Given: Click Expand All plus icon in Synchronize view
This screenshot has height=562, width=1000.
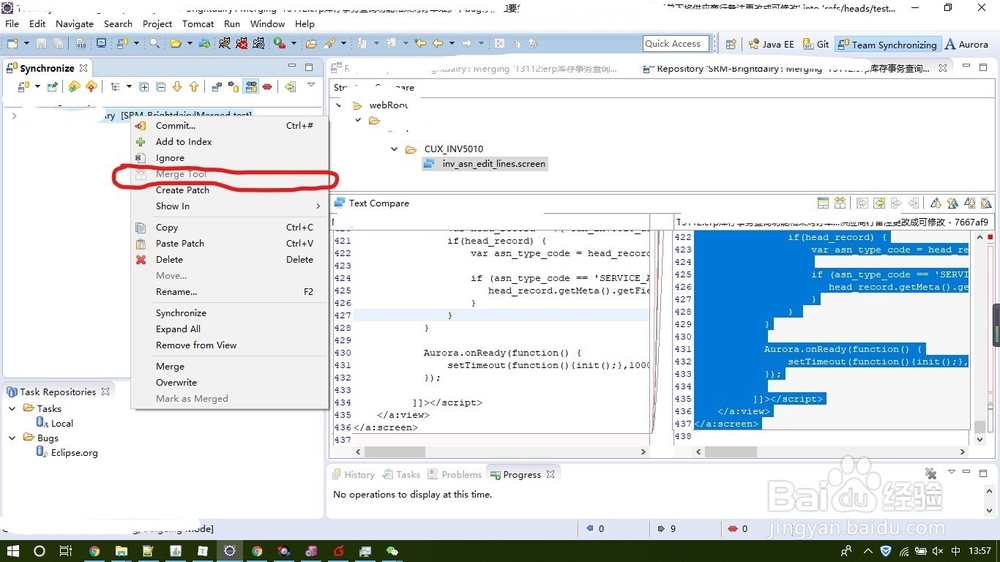Looking at the screenshot, I should click(144, 86).
